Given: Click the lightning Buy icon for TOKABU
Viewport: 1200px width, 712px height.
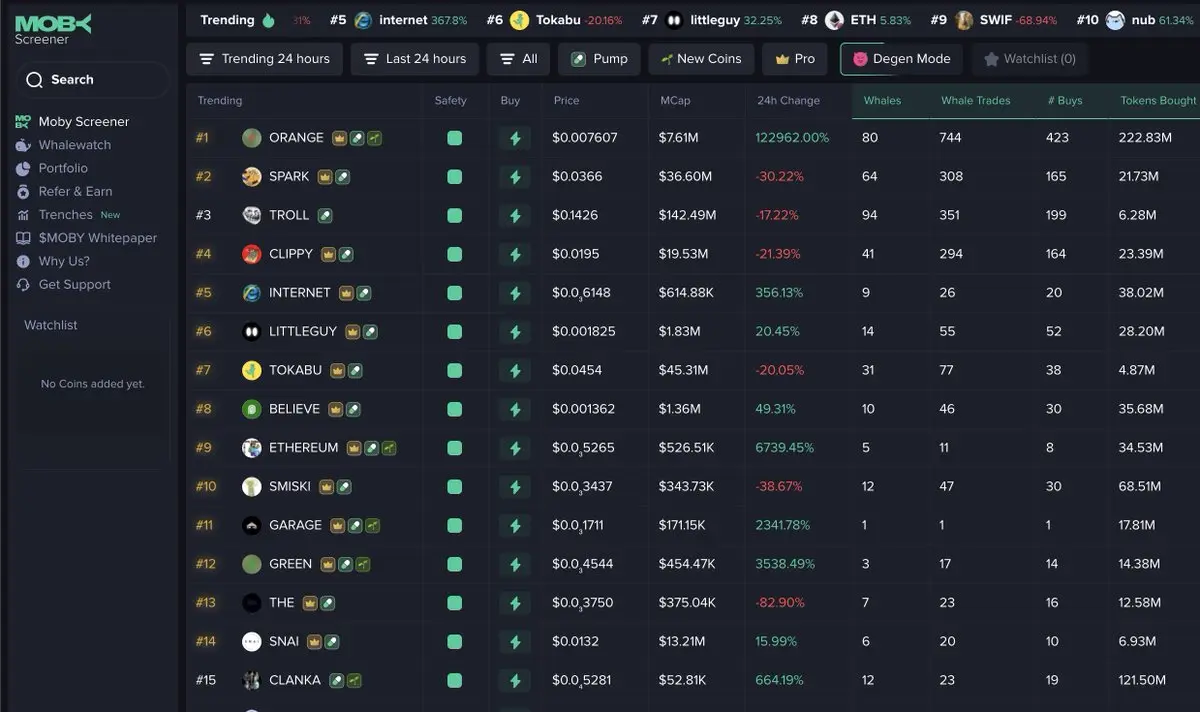Looking at the screenshot, I should coord(515,370).
